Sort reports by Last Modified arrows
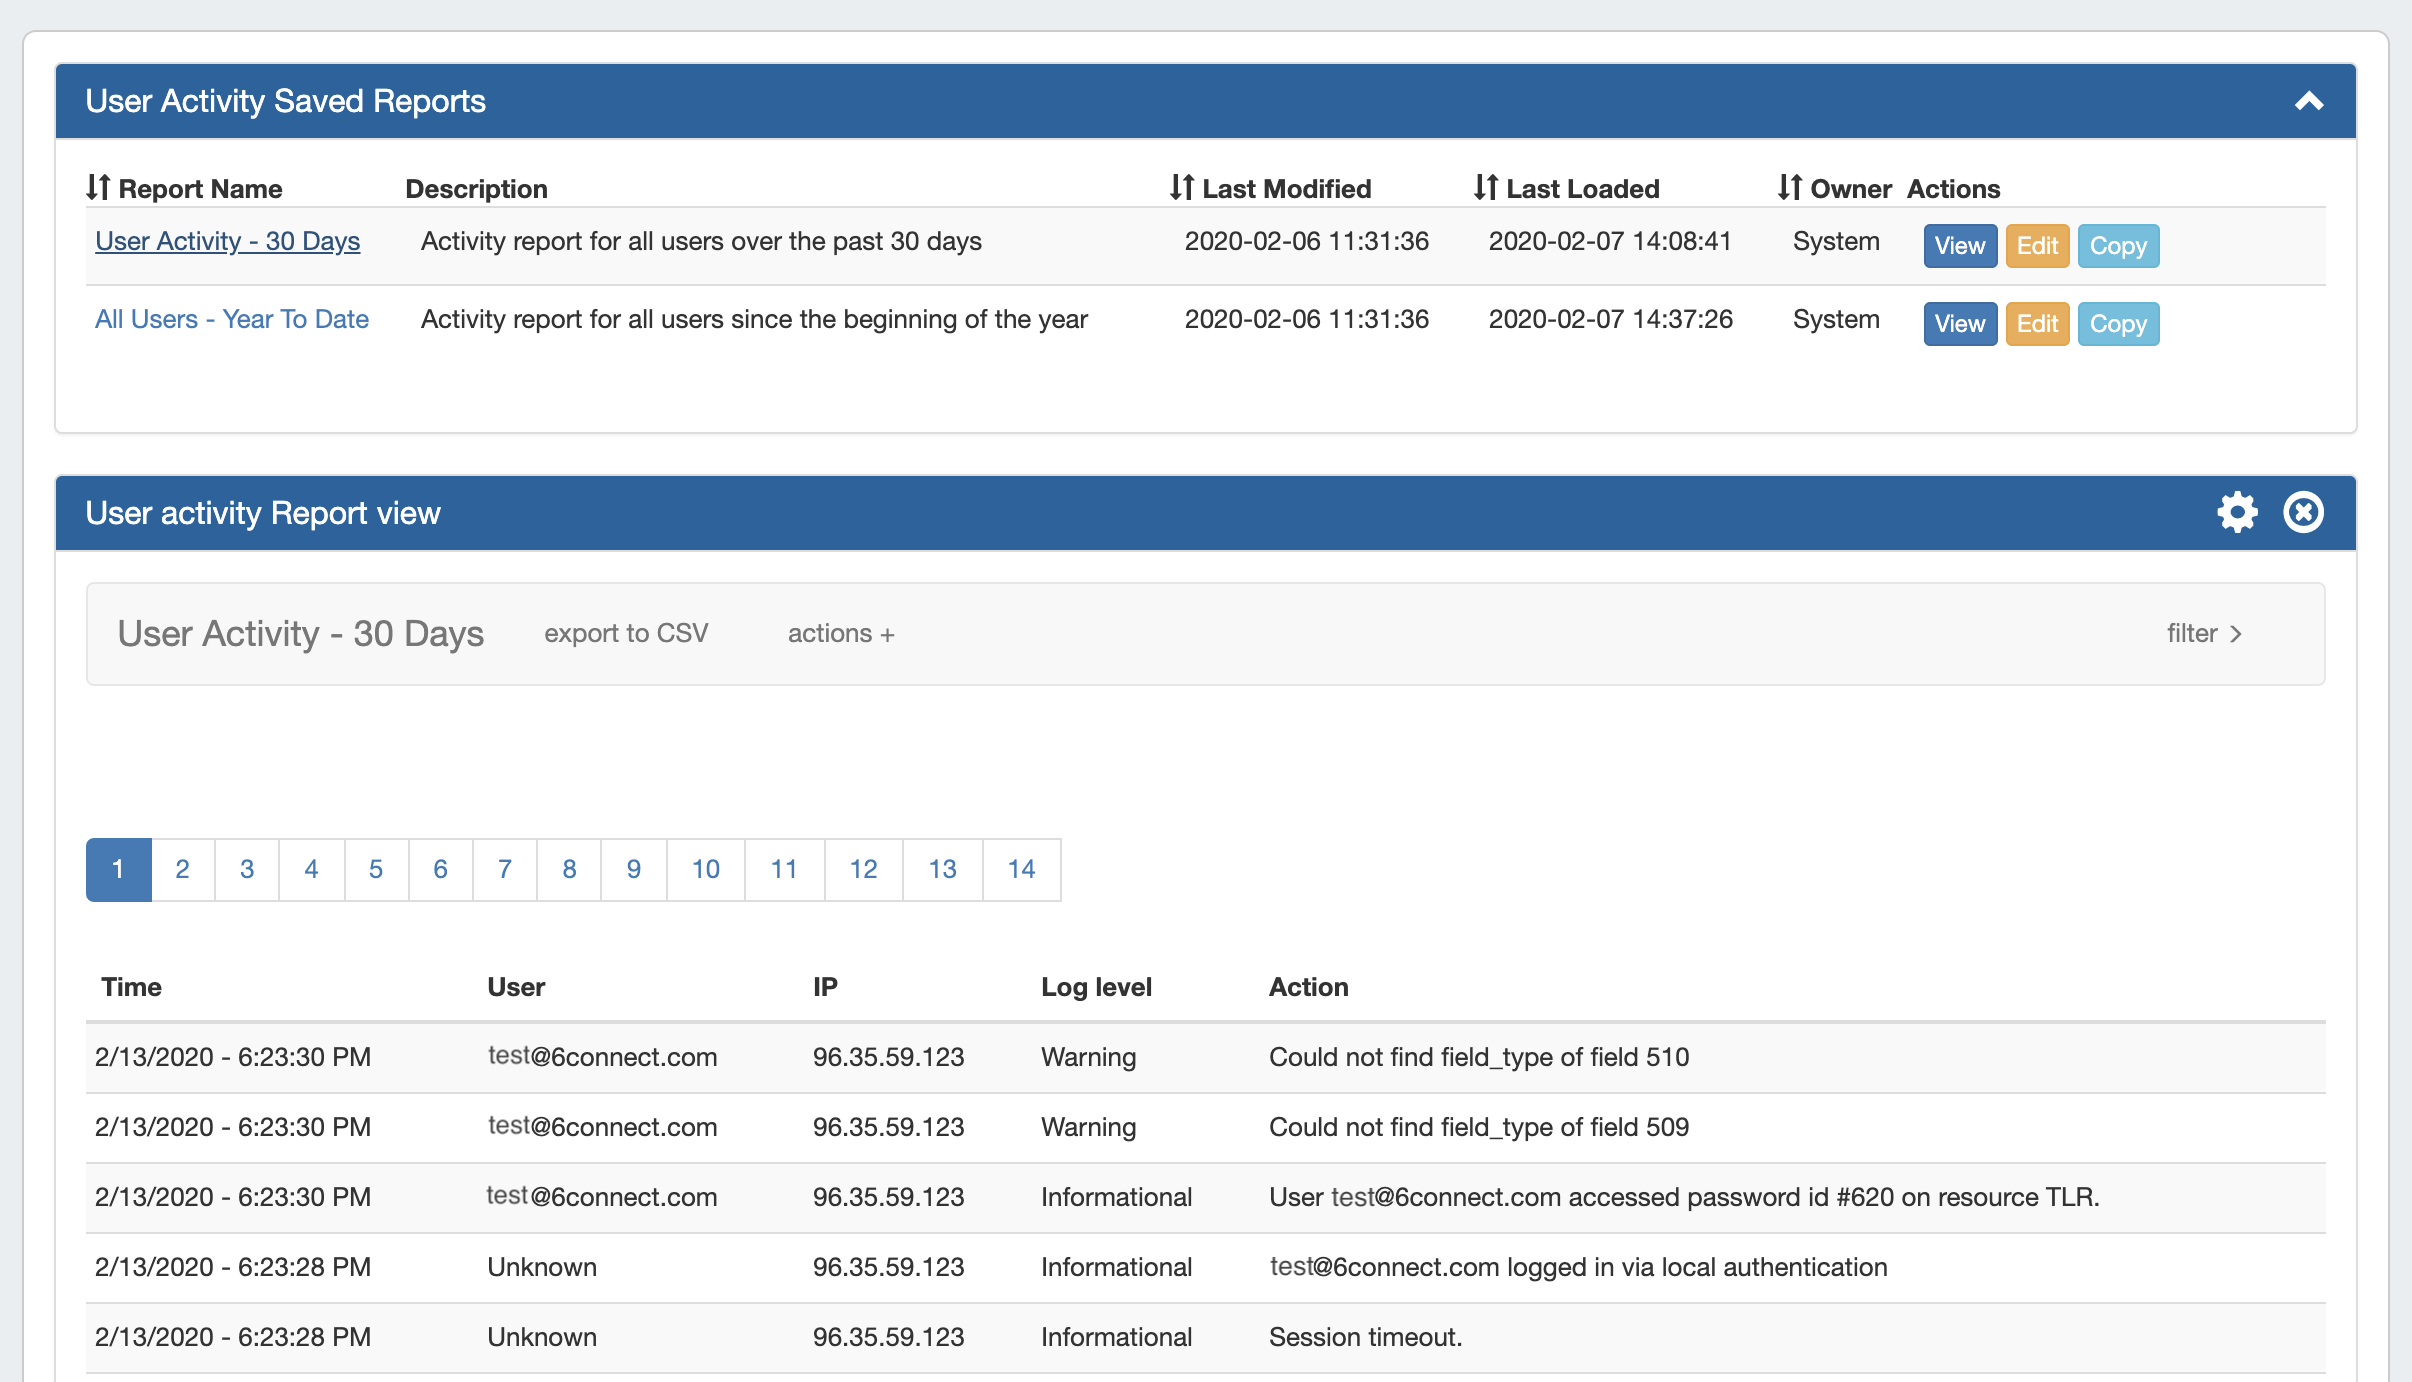Screen dimensions: 2412x1382 tap(1182, 188)
